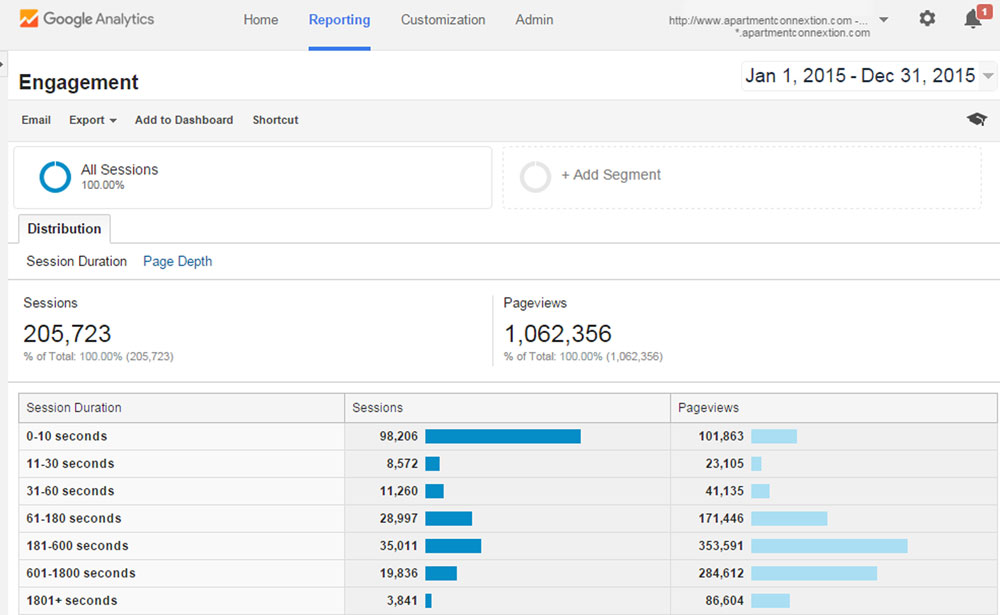Click the 1801+ seconds row label
1000x615 pixels.
coord(71,601)
